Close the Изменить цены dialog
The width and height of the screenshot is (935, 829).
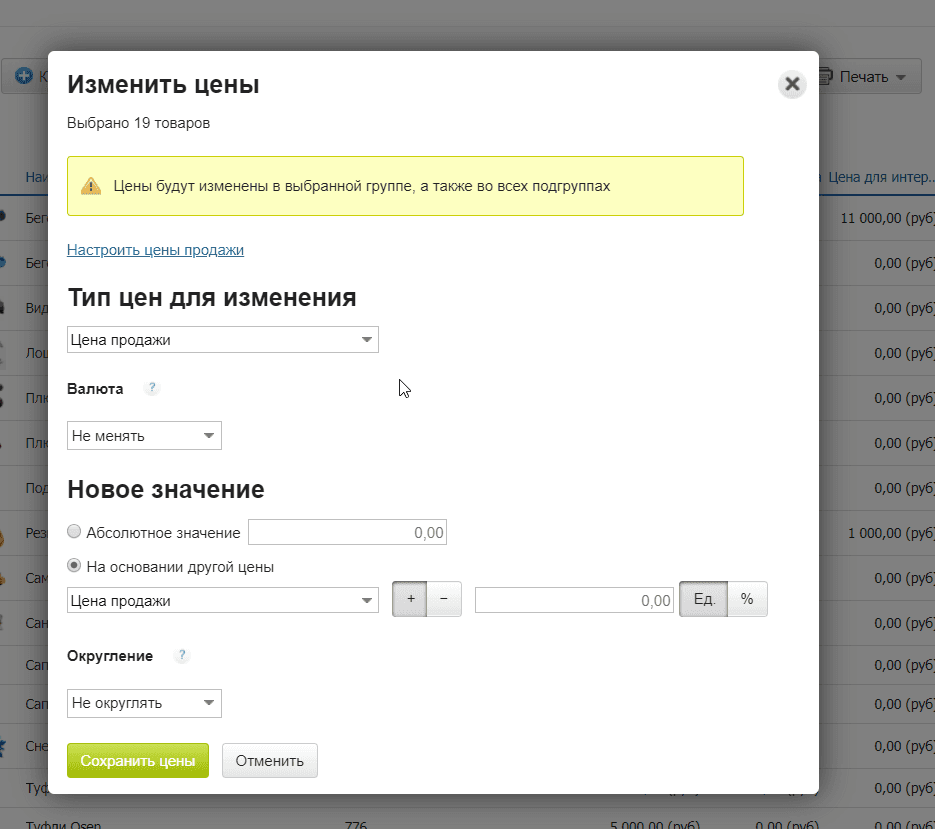click(791, 85)
